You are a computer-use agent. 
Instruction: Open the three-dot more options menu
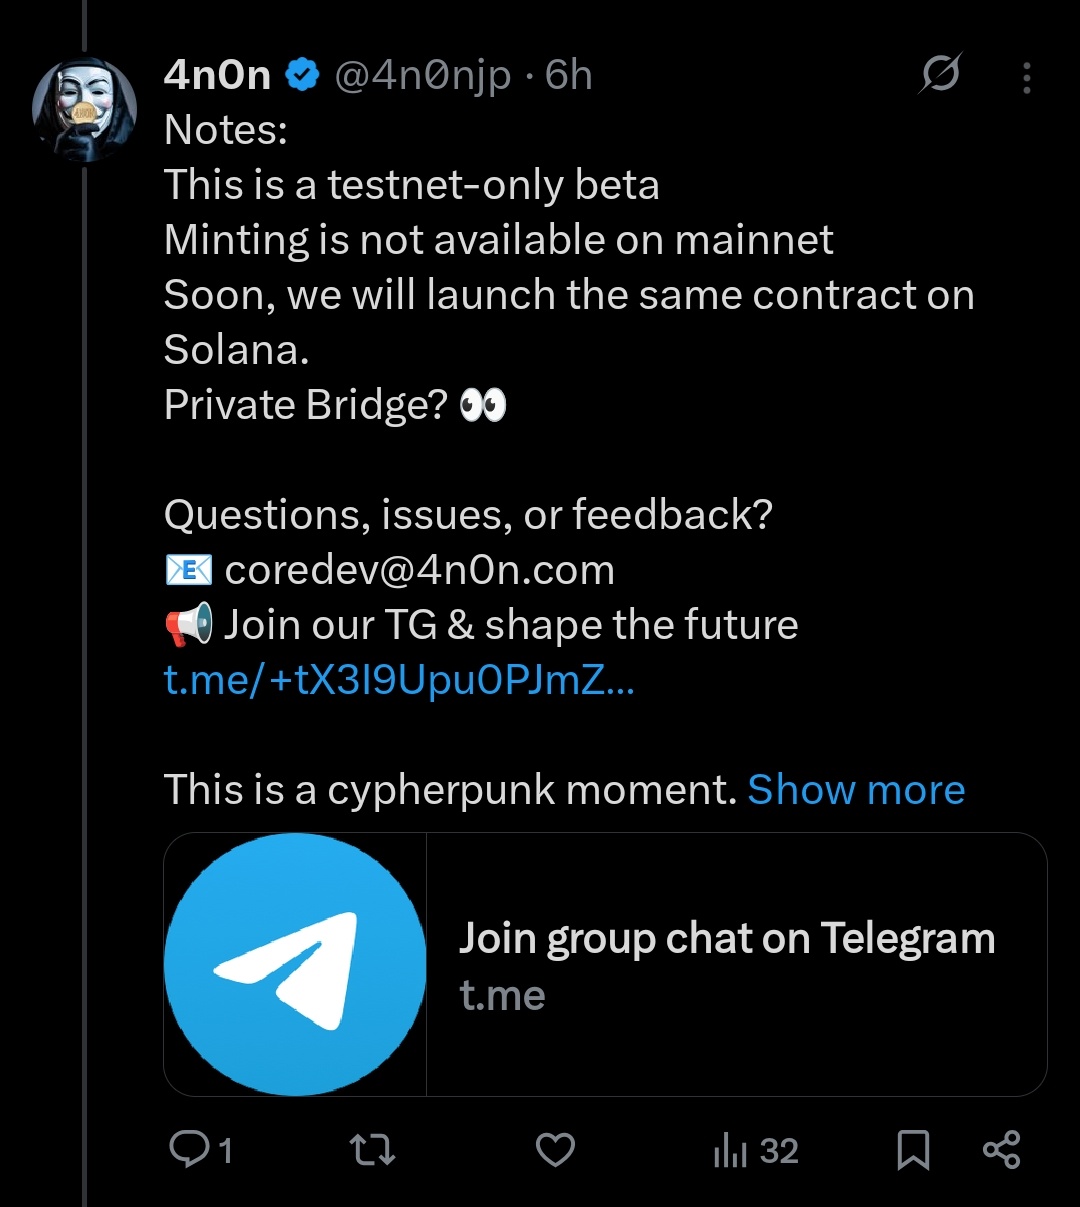pos(1027,79)
